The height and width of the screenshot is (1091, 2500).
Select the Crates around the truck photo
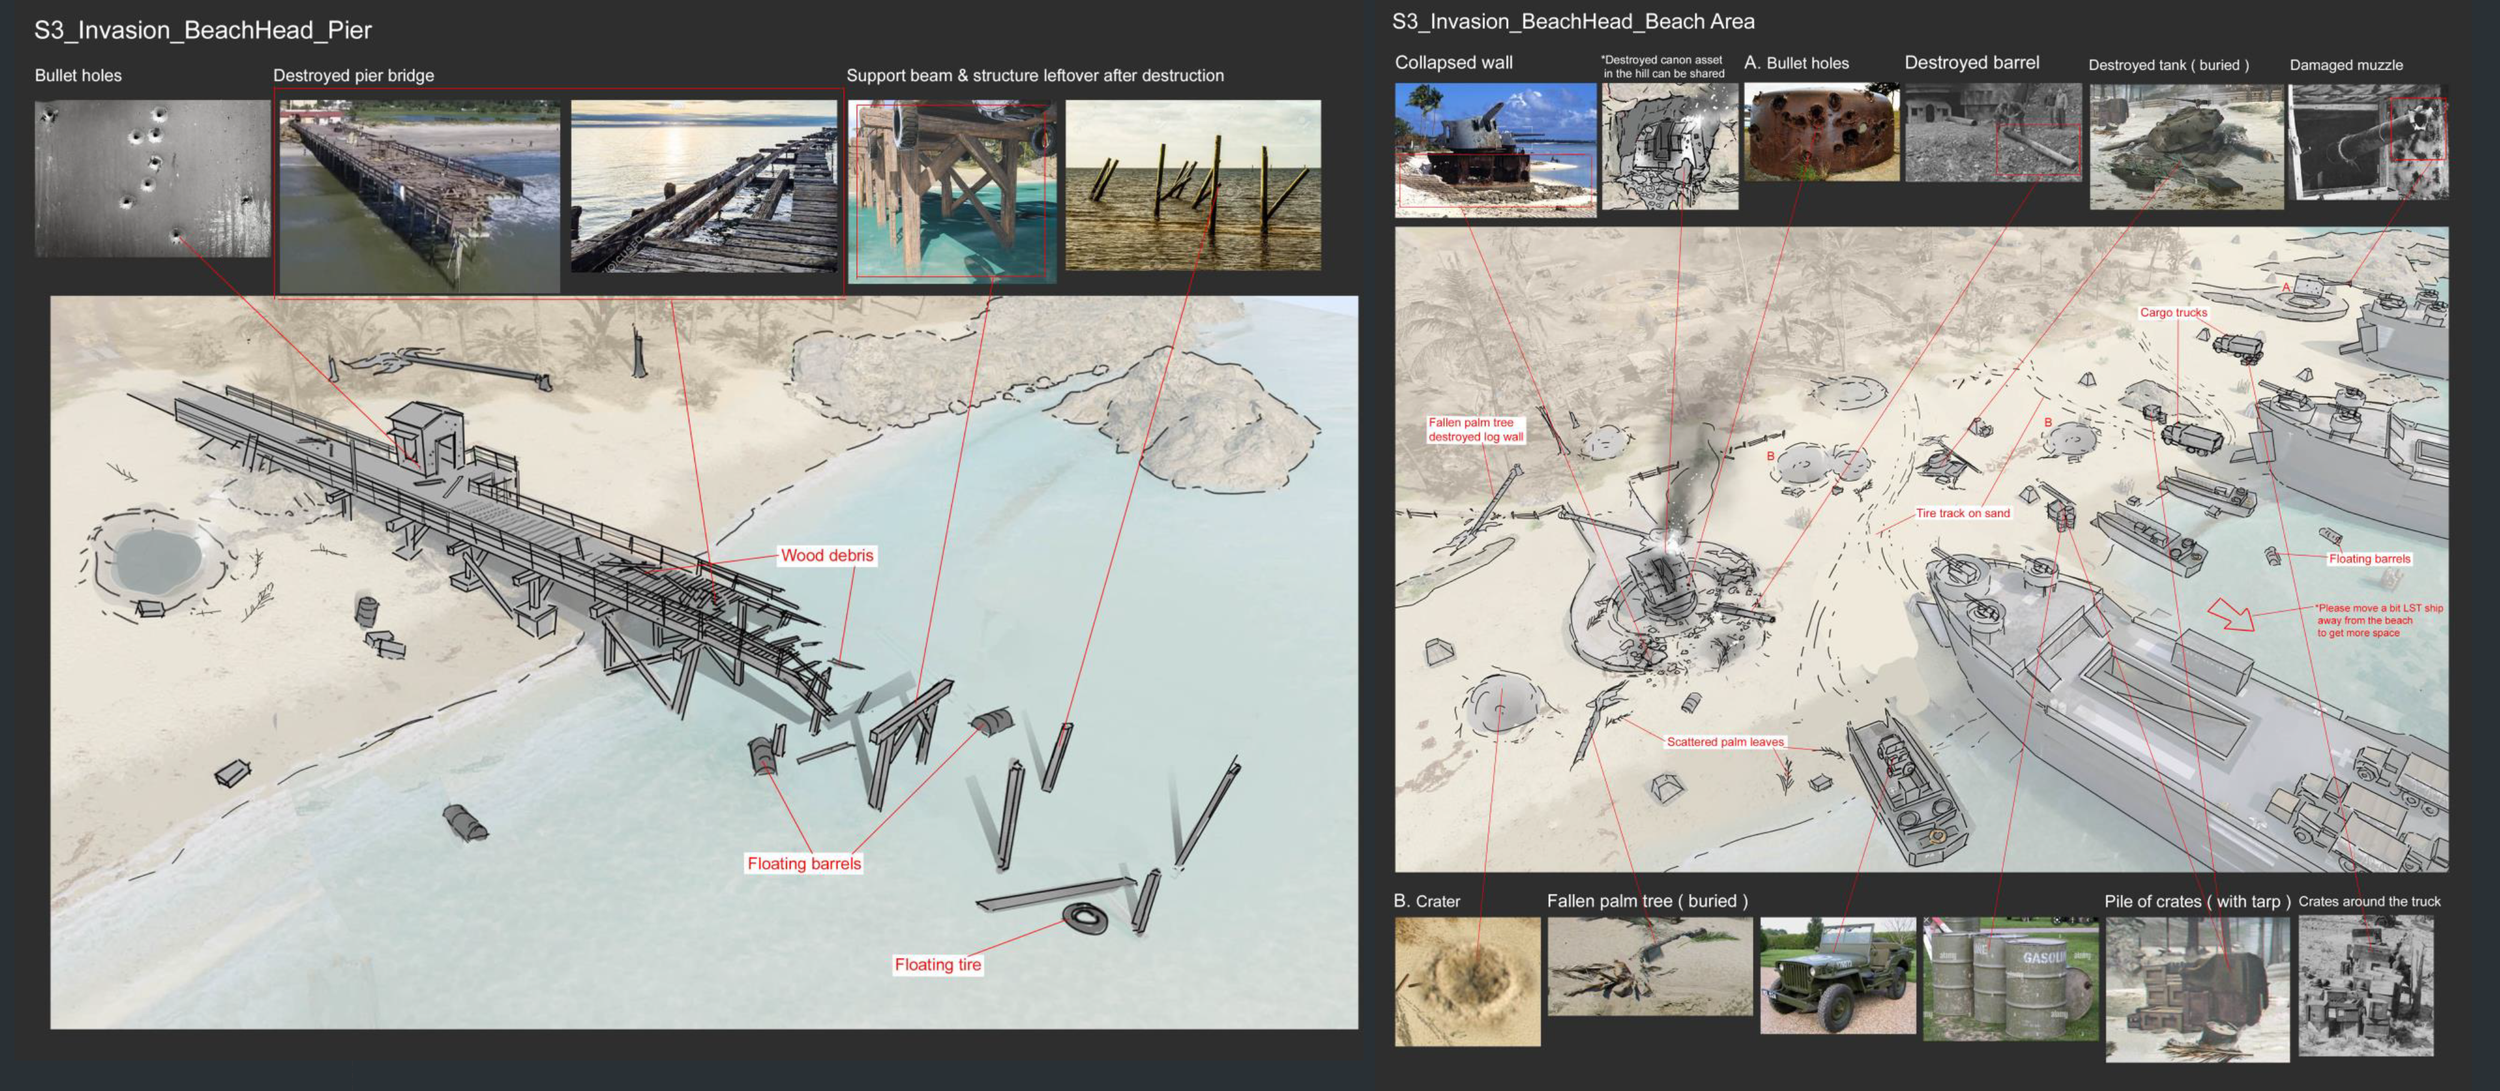2365,986
